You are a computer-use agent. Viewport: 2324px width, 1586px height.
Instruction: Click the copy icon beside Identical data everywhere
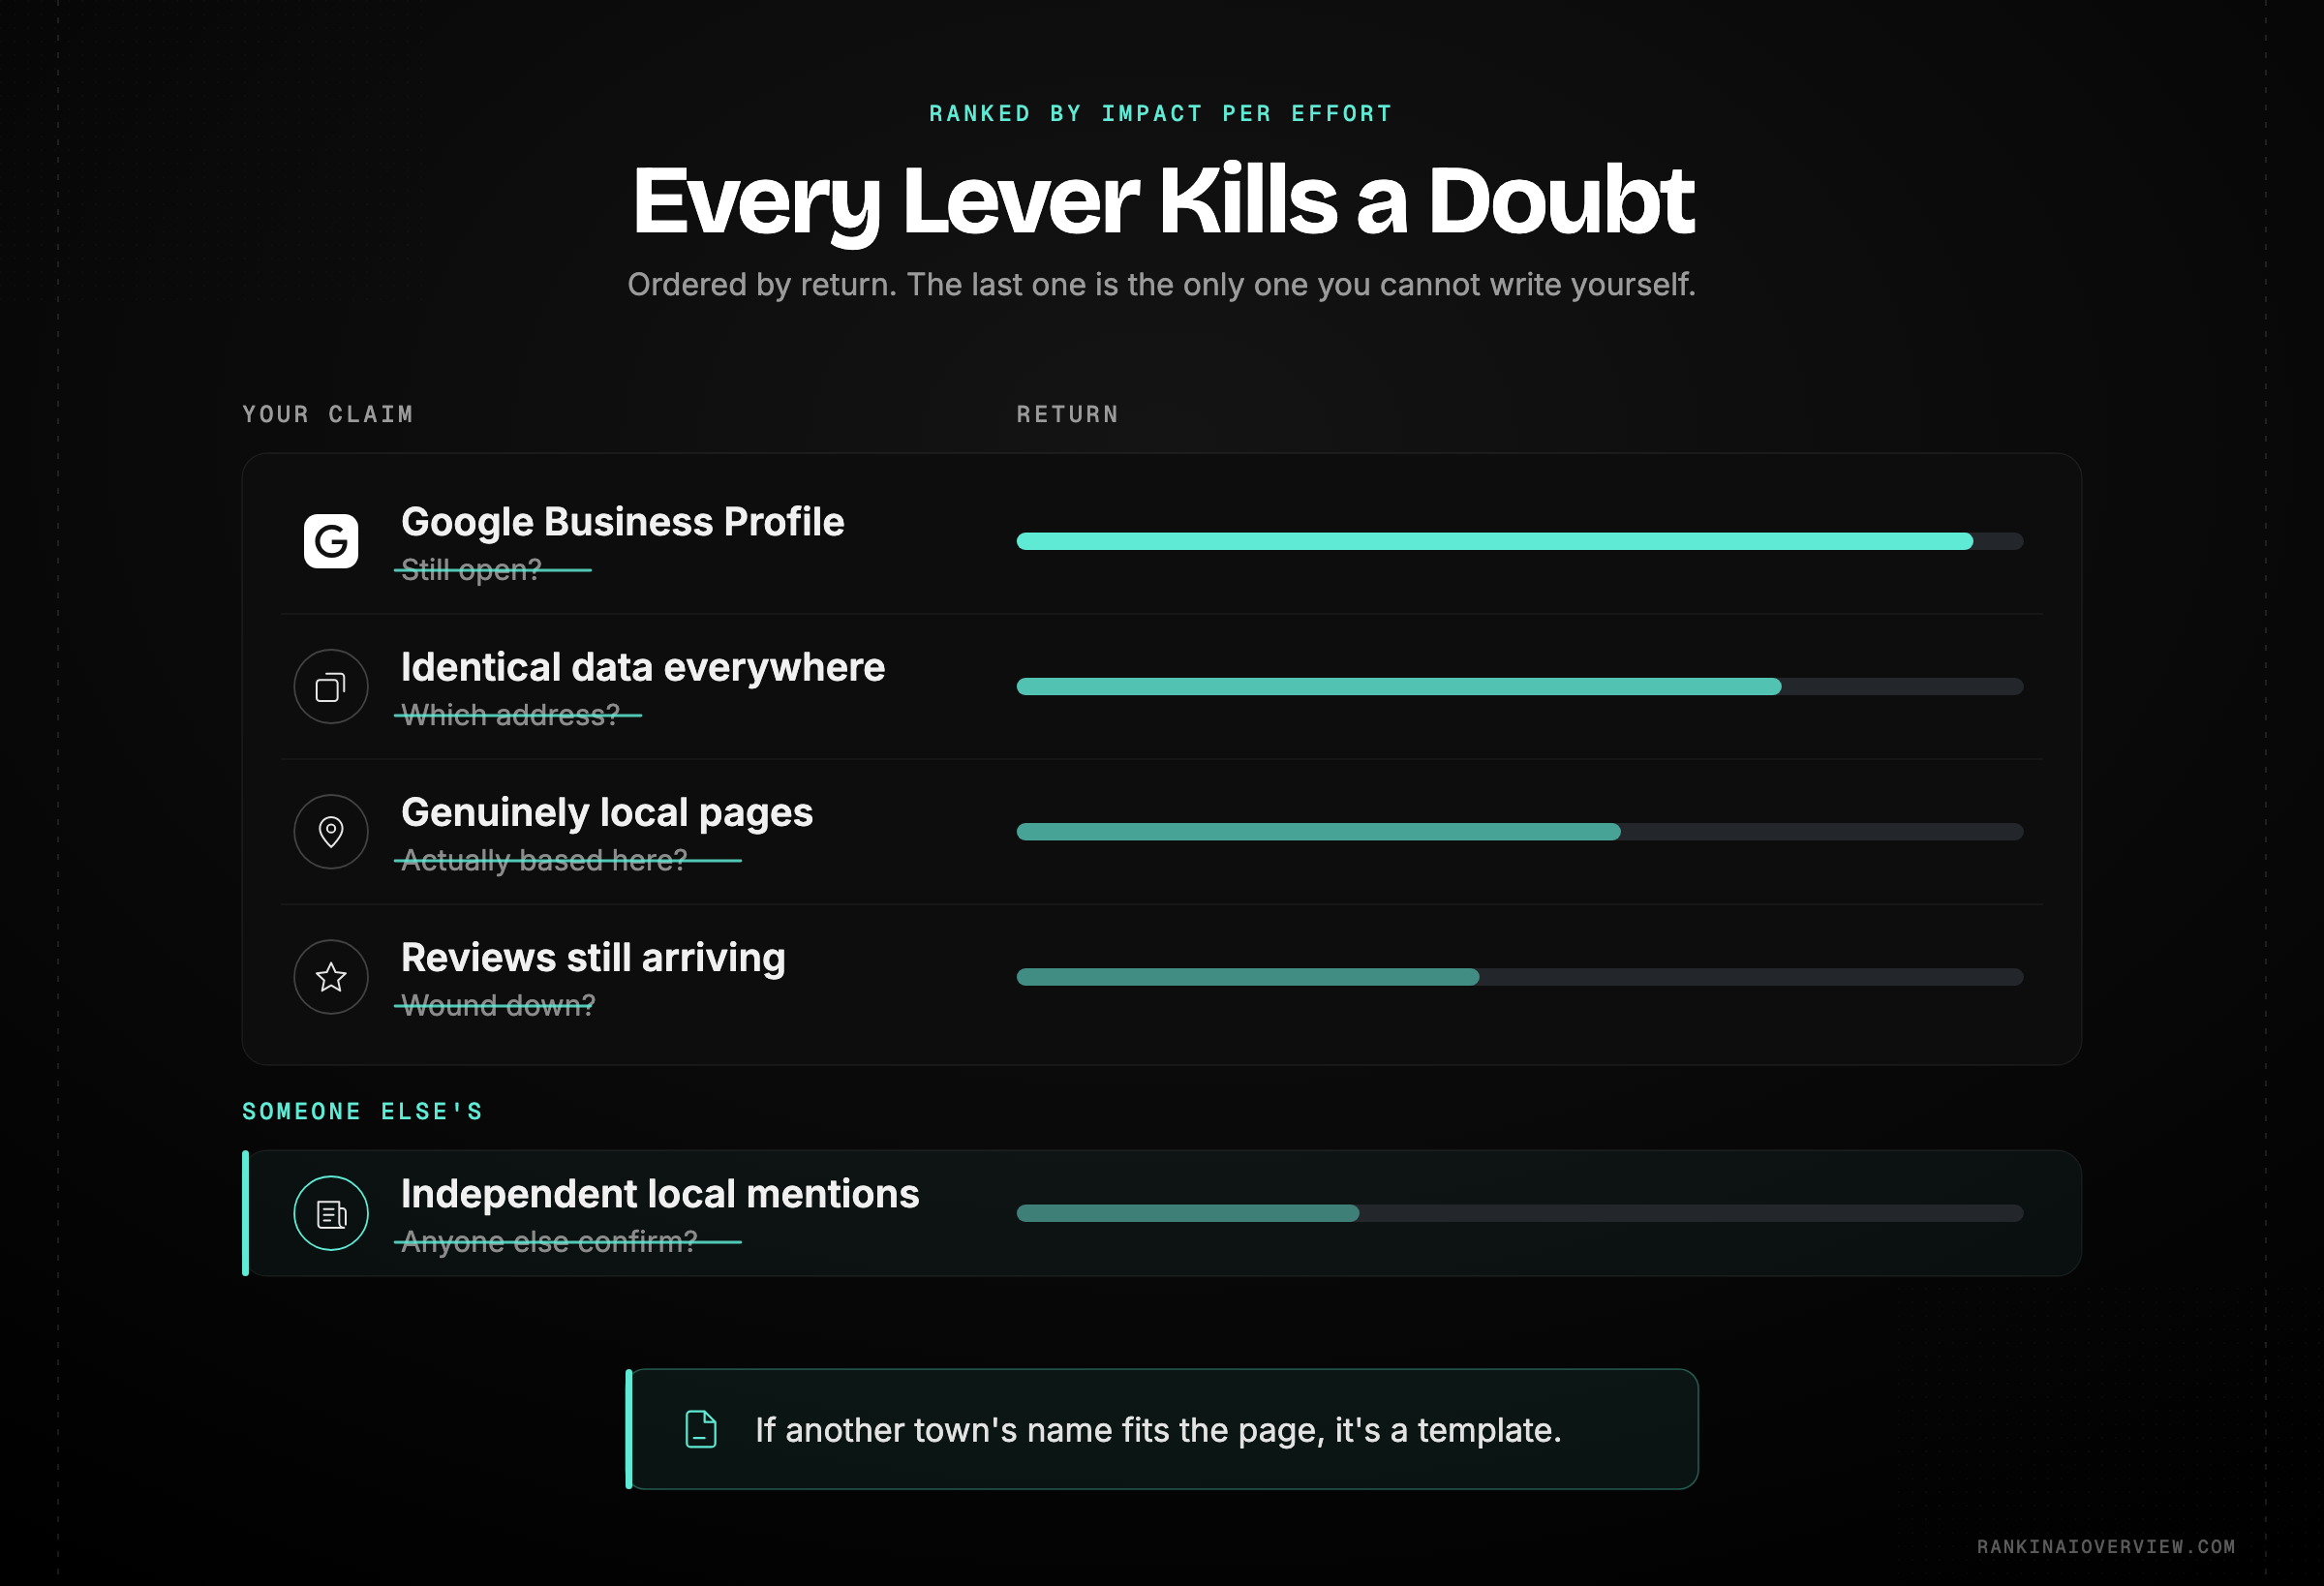click(x=331, y=687)
